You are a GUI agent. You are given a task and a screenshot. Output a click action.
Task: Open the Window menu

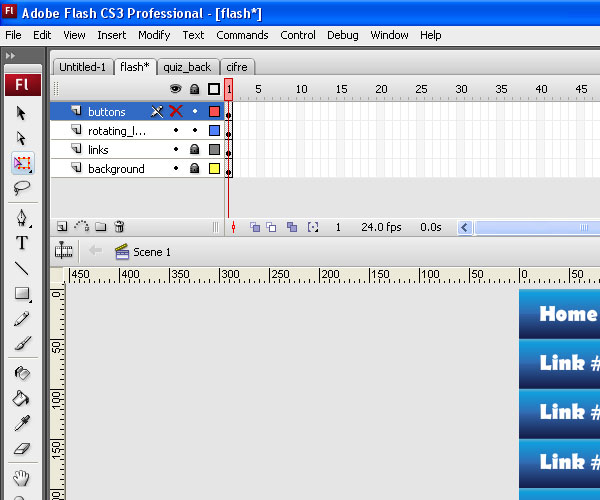click(389, 35)
